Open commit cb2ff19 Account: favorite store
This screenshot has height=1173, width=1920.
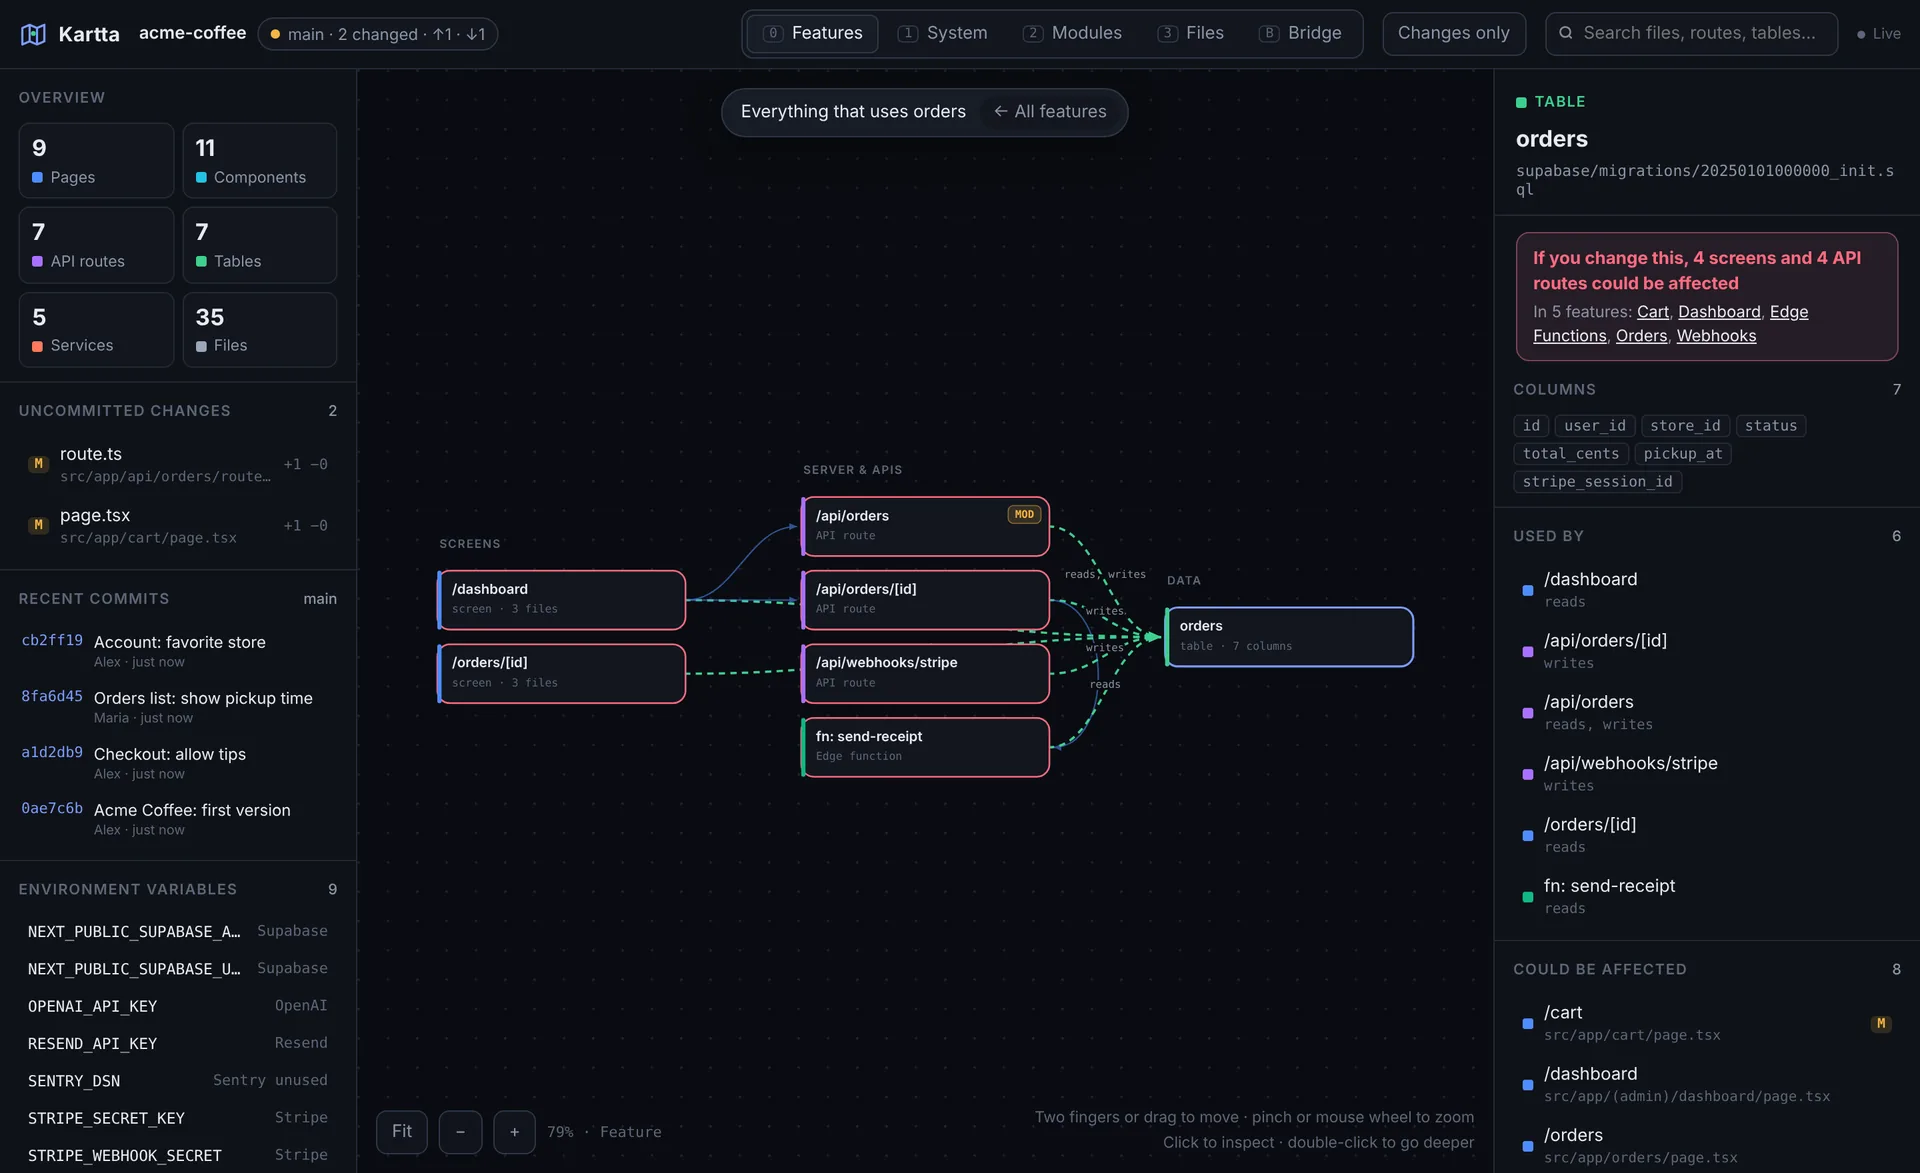(x=178, y=651)
